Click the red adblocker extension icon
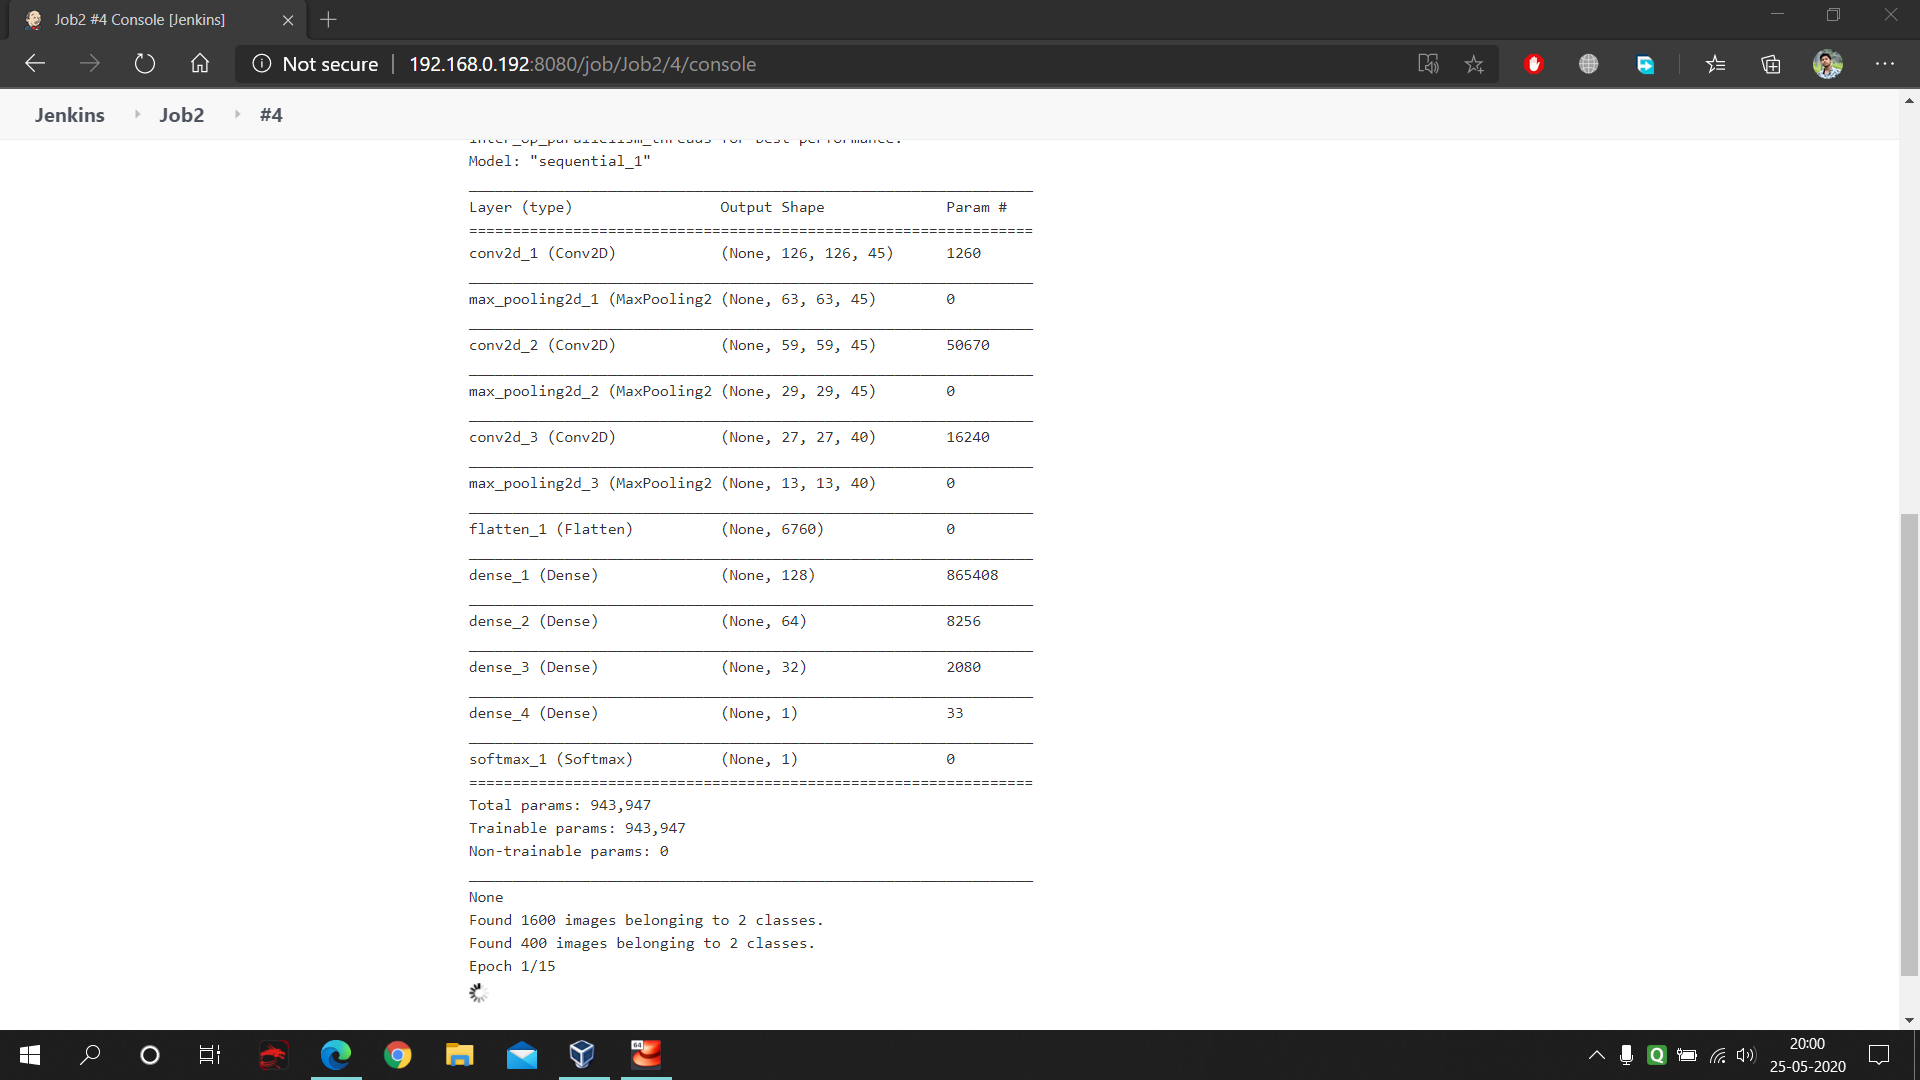The height and width of the screenshot is (1080, 1920). pos(1534,64)
